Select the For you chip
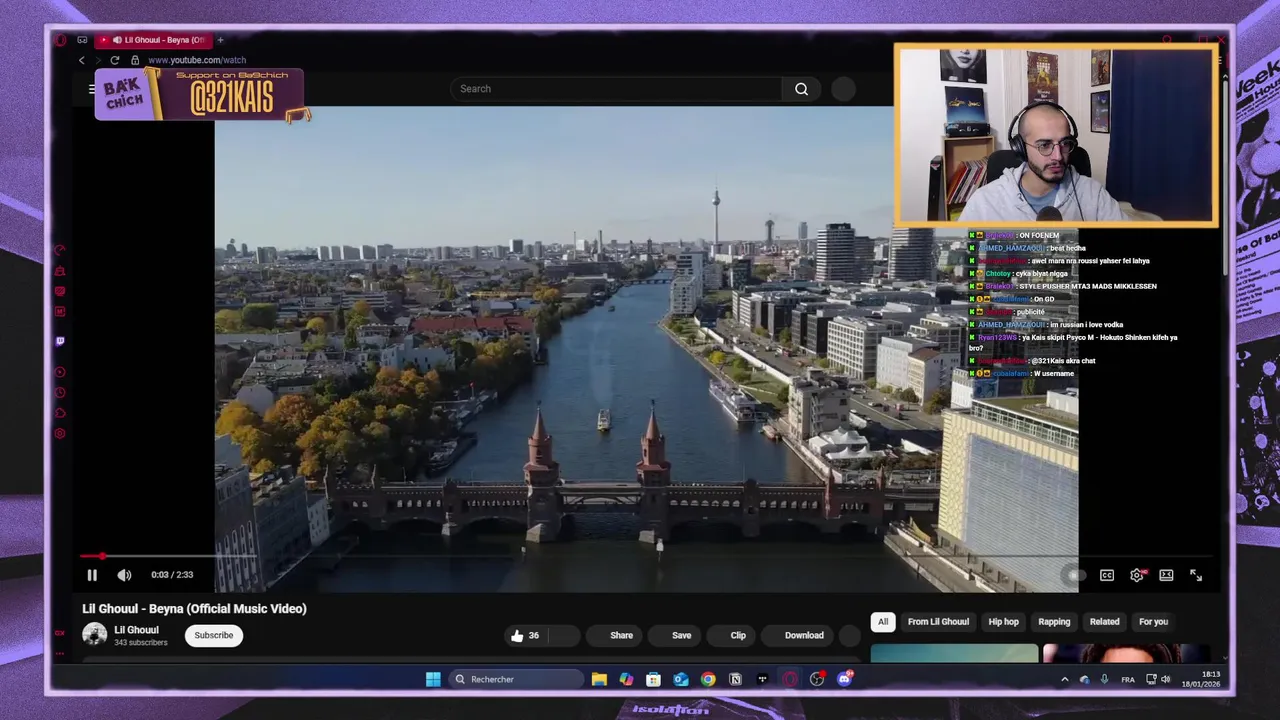The height and width of the screenshot is (720, 1280). [x=1153, y=622]
